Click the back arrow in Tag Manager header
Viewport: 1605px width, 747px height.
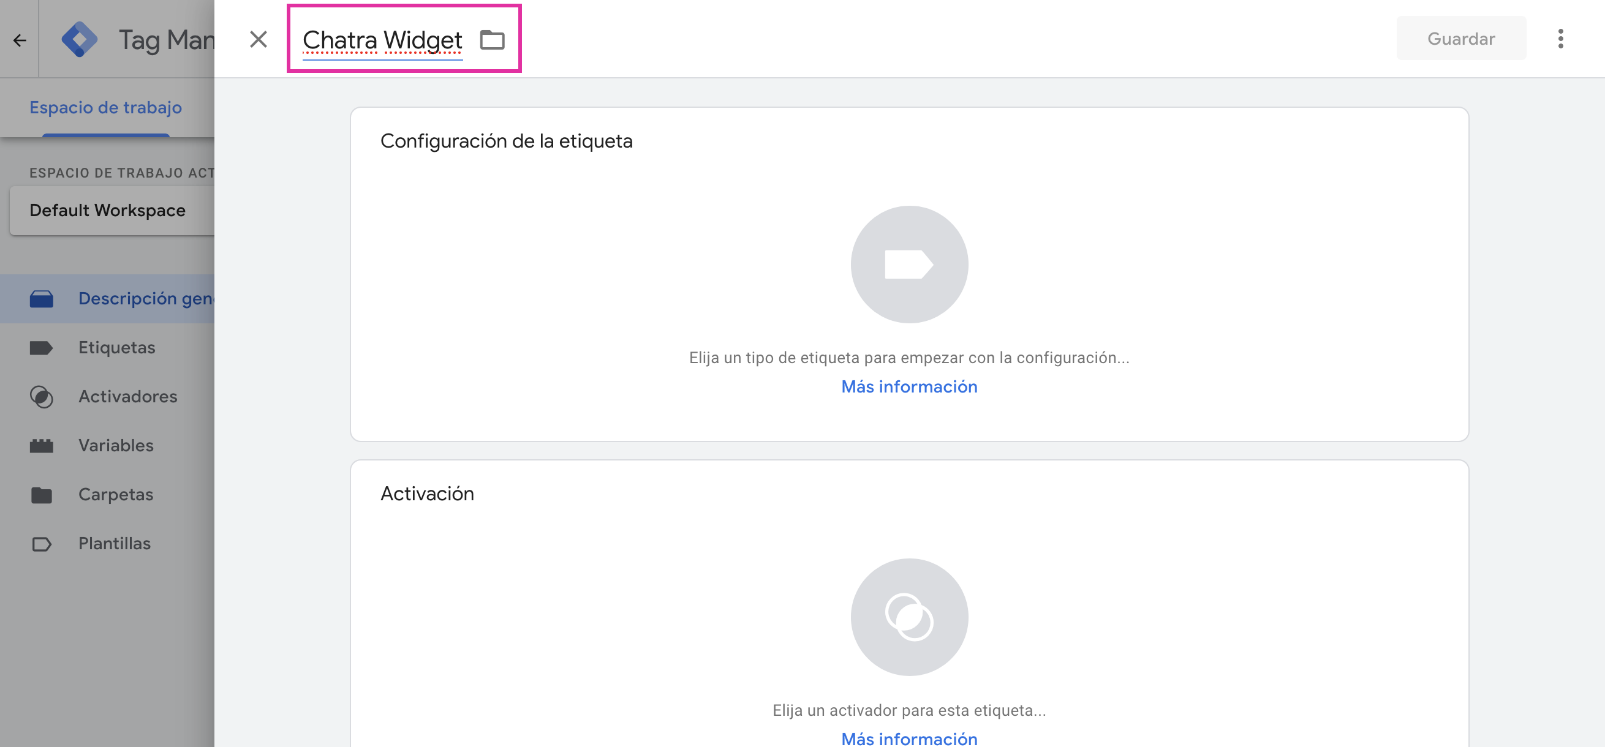[x=19, y=40]
